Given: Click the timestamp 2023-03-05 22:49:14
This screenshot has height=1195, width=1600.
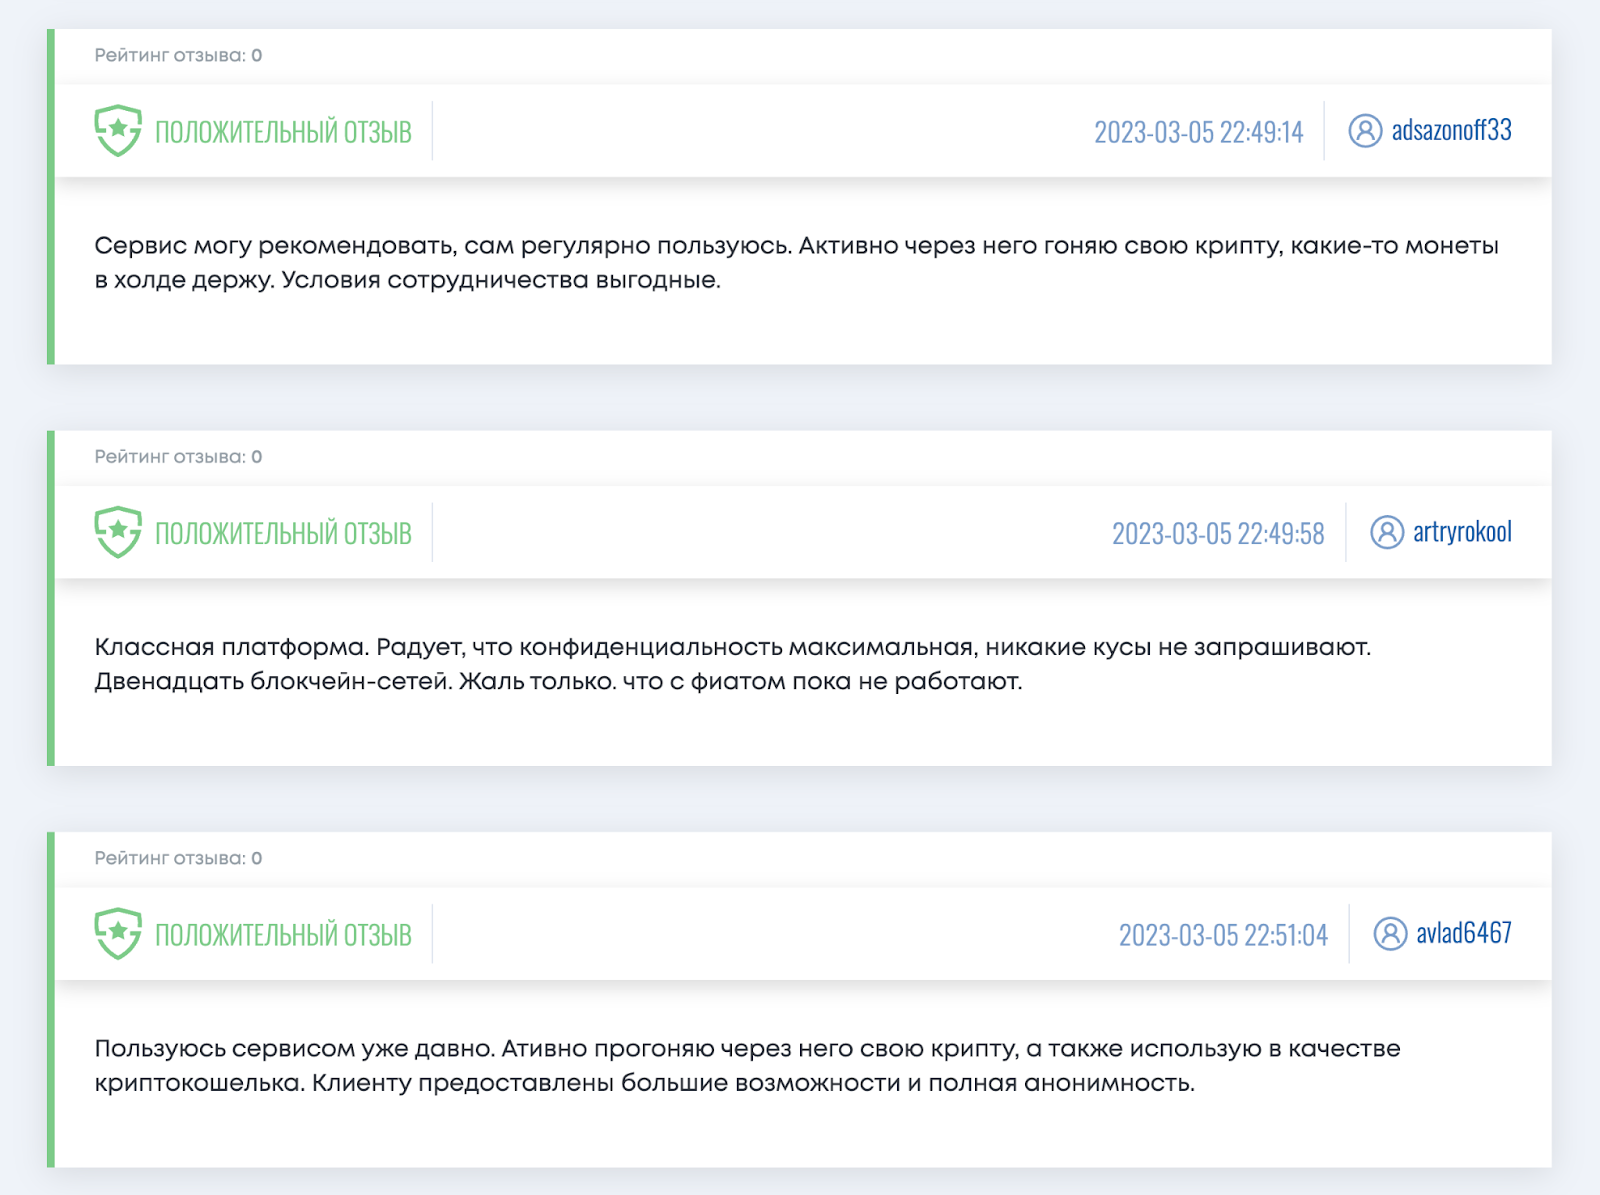Looking at the screenshot, I should point(1199,132).
